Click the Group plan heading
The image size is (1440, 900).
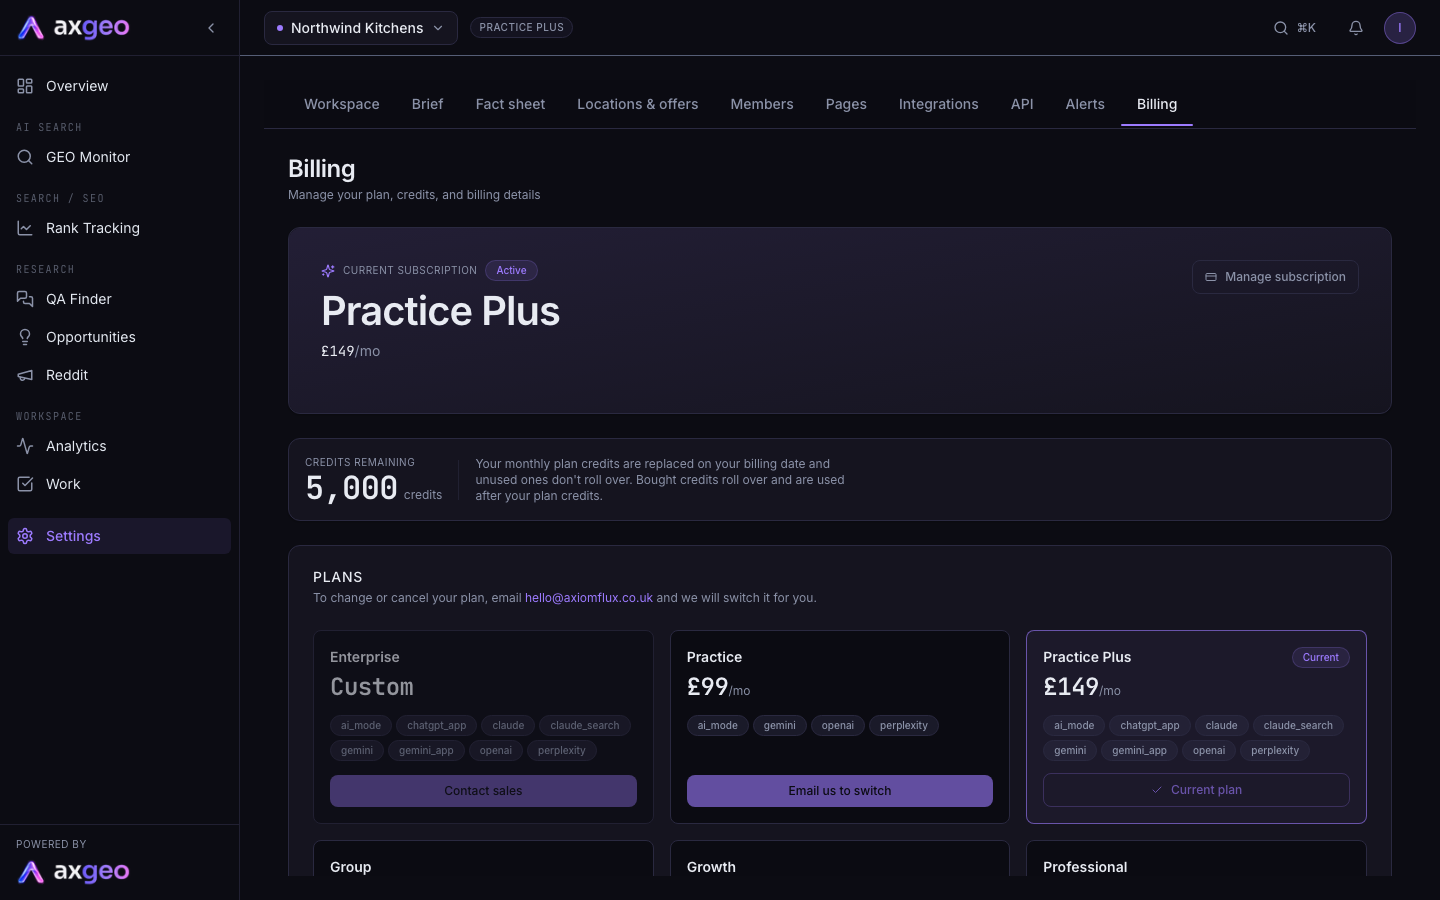click(x=351, y=867)
